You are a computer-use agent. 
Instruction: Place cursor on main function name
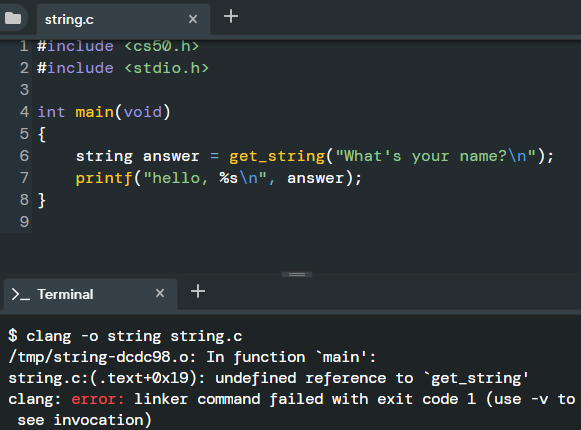click(94, 112)
